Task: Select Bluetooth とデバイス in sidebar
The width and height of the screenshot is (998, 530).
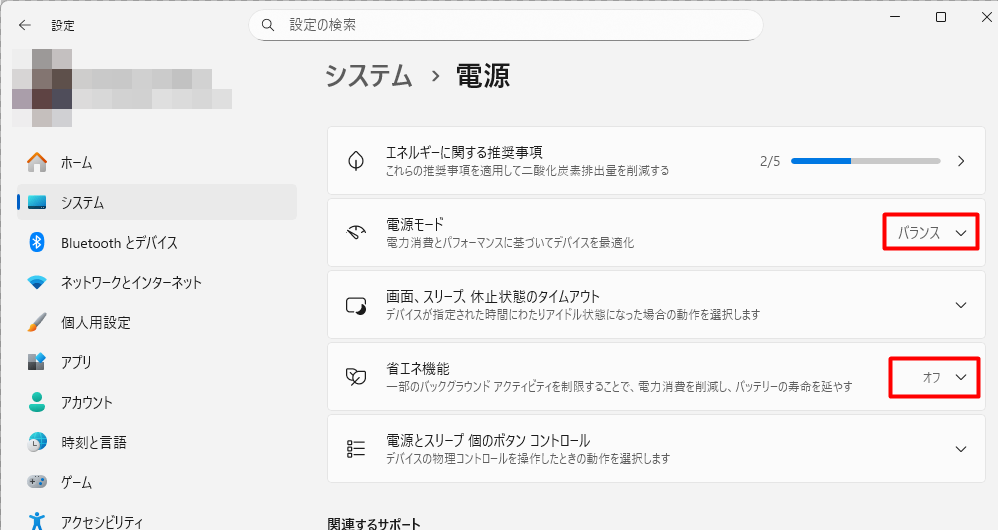Action: 157,242
